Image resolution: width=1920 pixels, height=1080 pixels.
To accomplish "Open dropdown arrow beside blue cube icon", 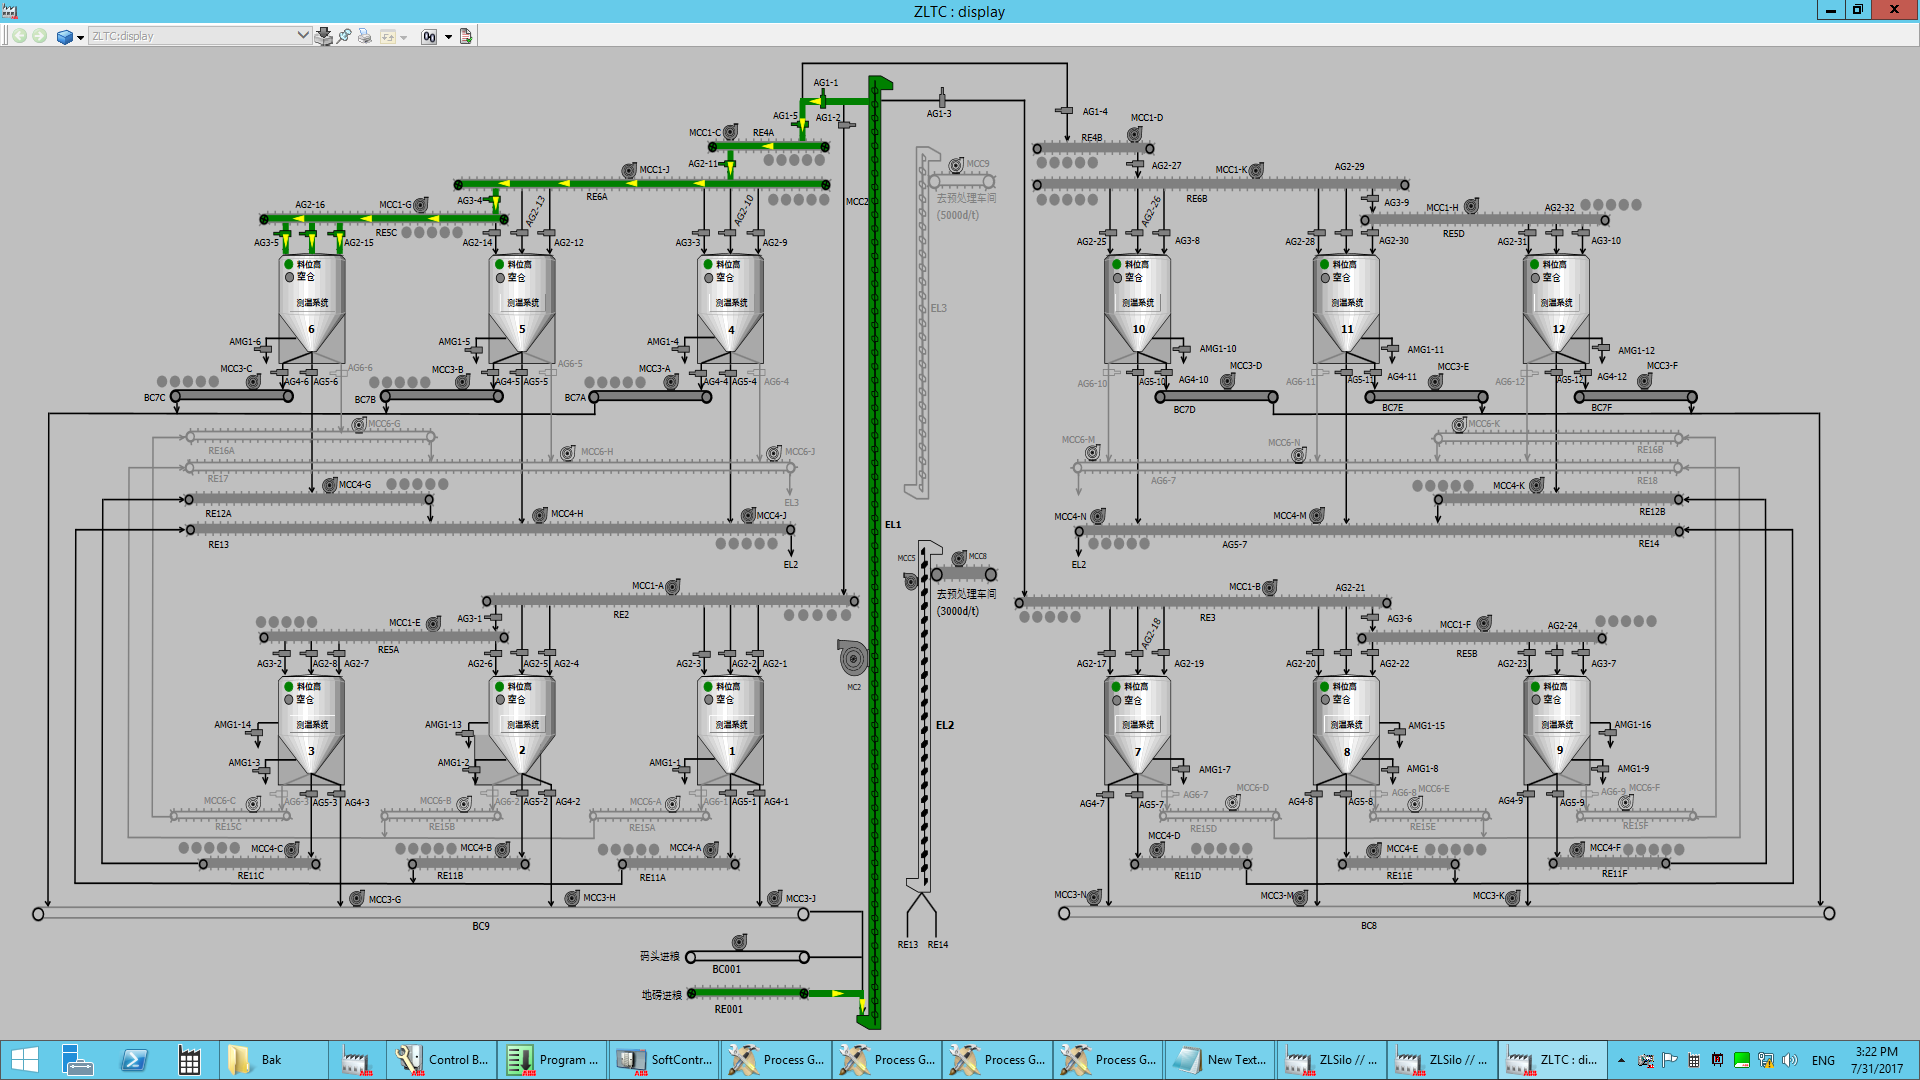I will coord(81,37).
